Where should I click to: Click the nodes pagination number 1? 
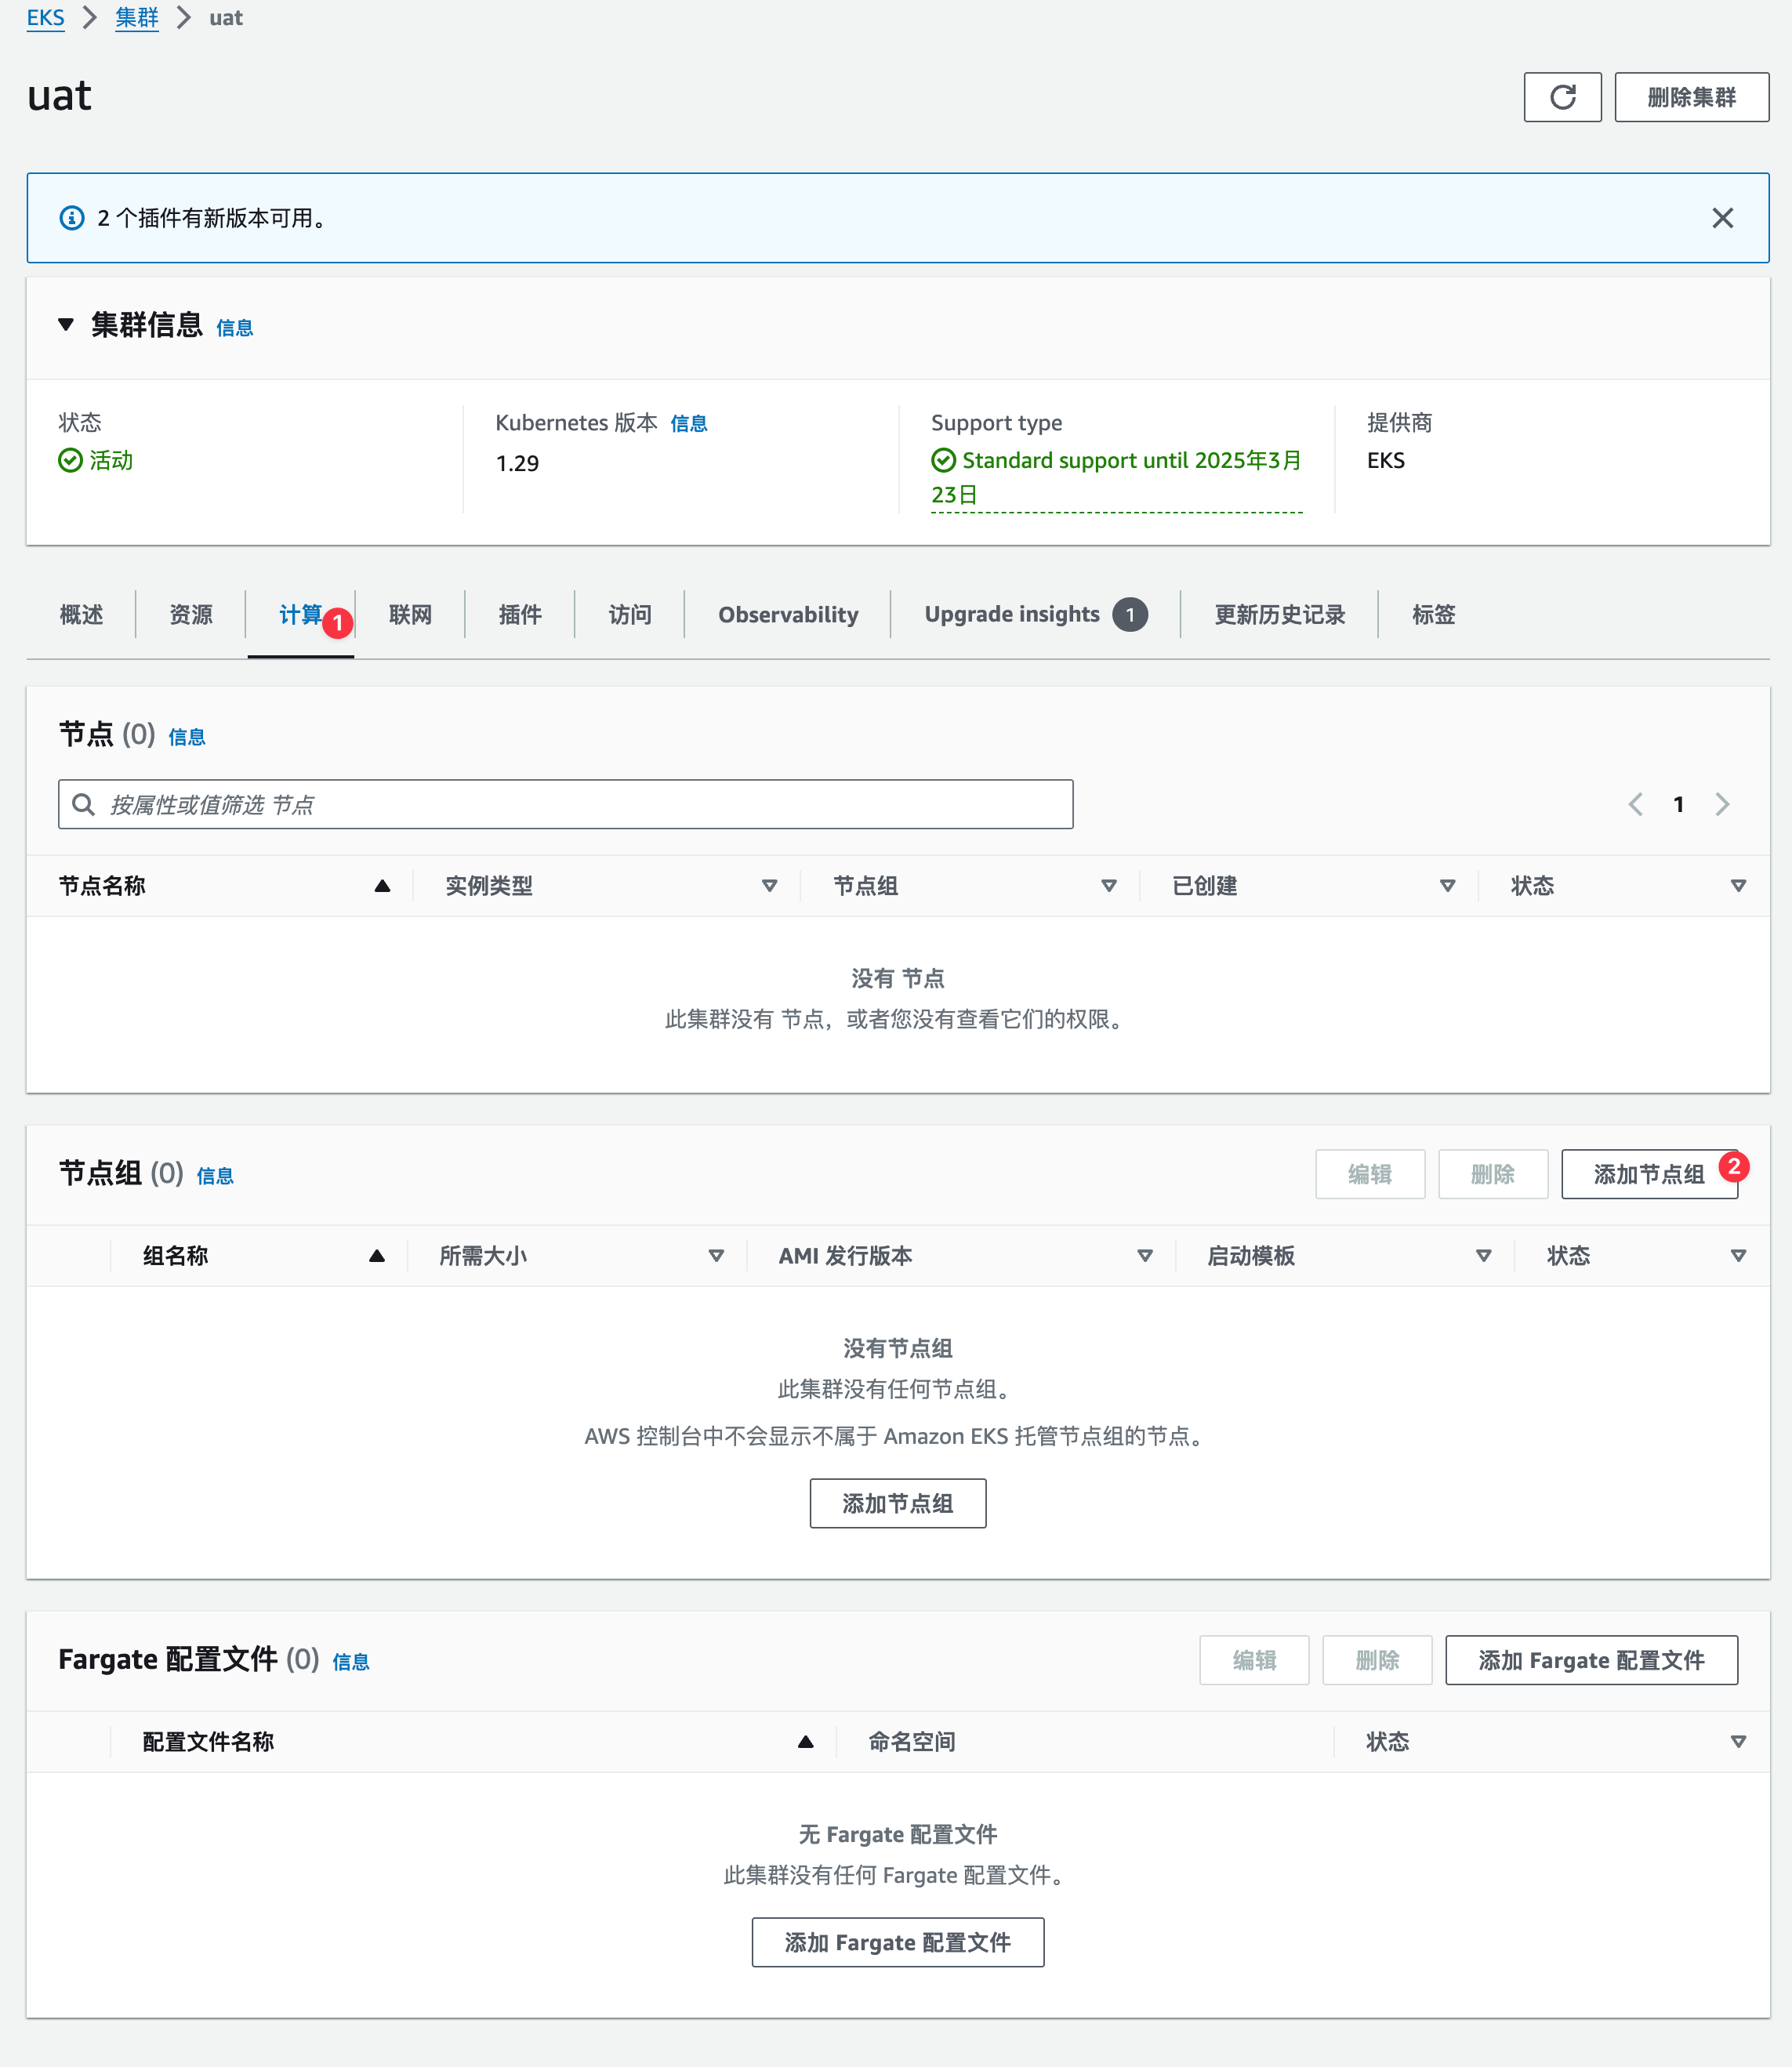(1679, 804)
